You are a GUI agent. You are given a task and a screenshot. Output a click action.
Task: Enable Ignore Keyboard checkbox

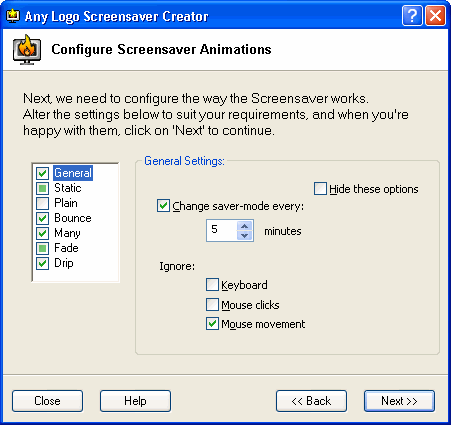coord(212,285)
